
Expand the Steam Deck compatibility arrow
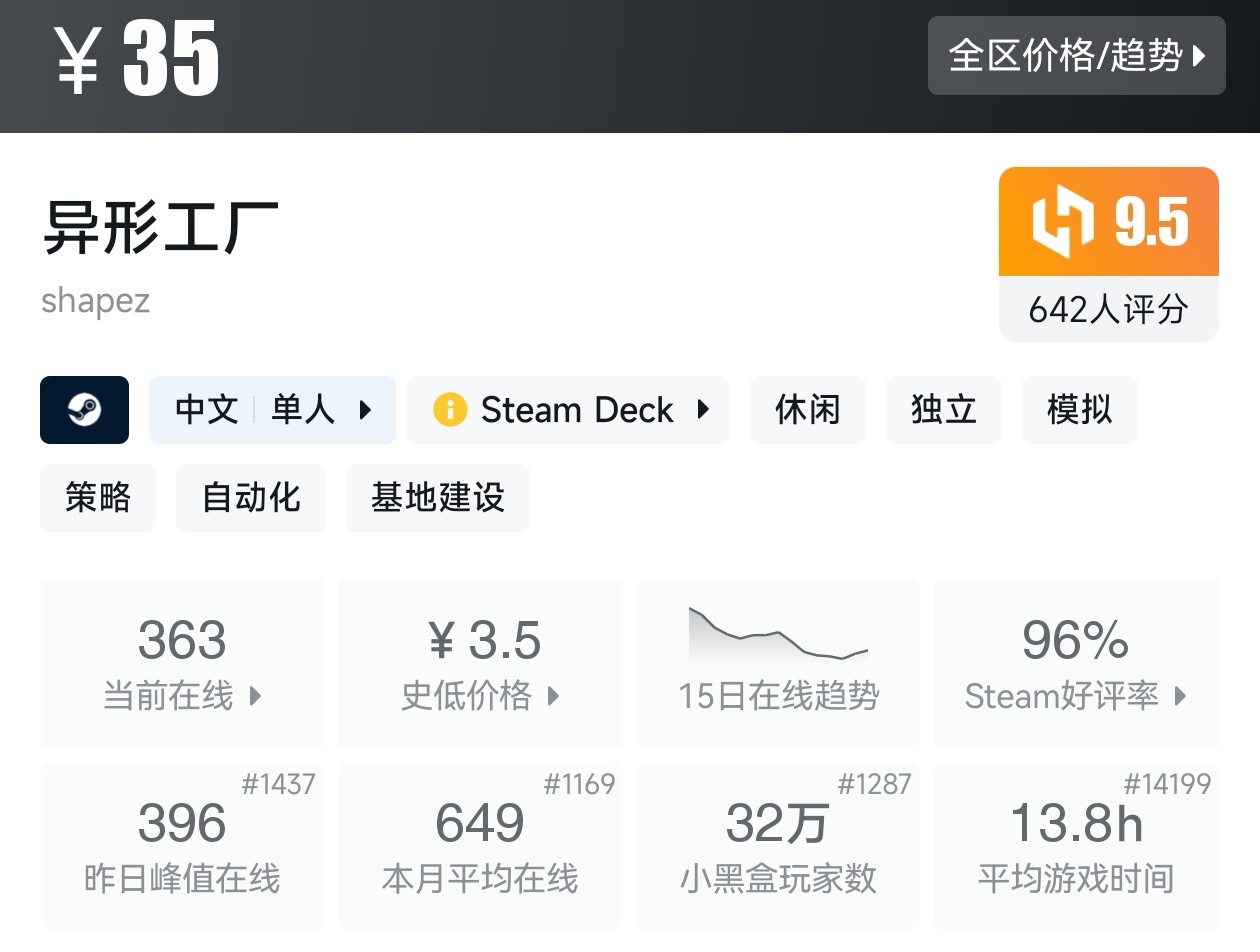(703, 410)
